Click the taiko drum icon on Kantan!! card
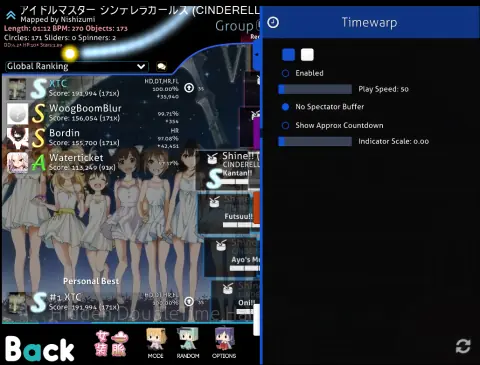 tap(212, 159)
